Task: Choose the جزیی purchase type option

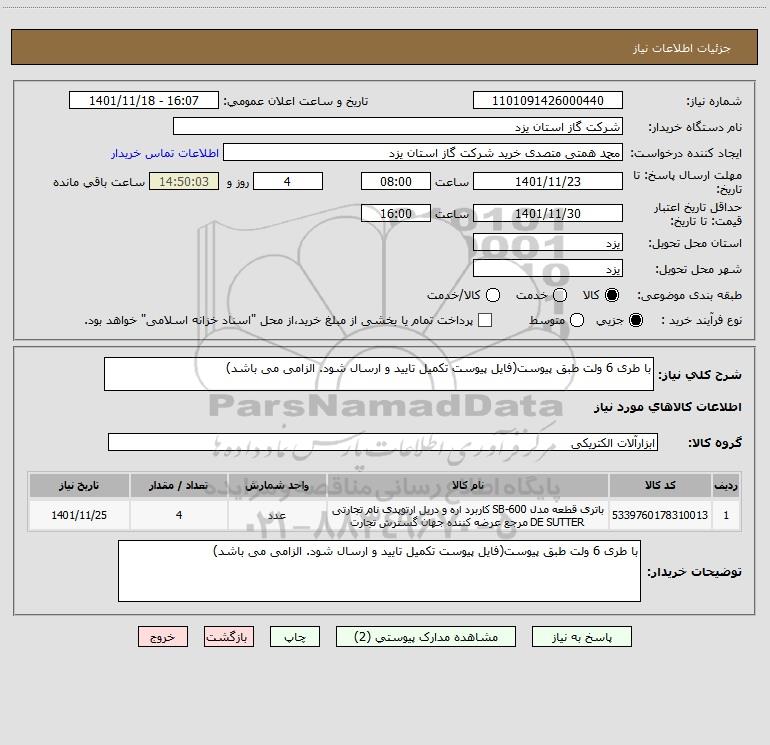Action: pyautogui.click(x=636, y=320)
